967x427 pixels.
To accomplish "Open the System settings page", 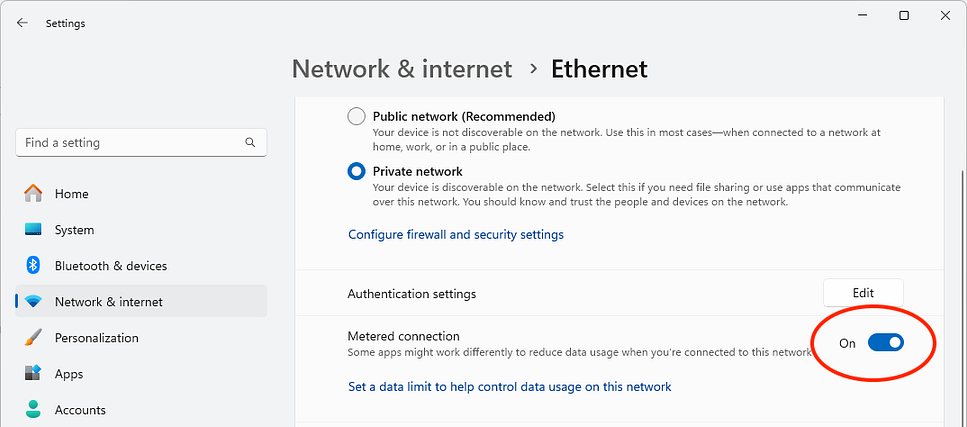I will (x=74, y=230).
